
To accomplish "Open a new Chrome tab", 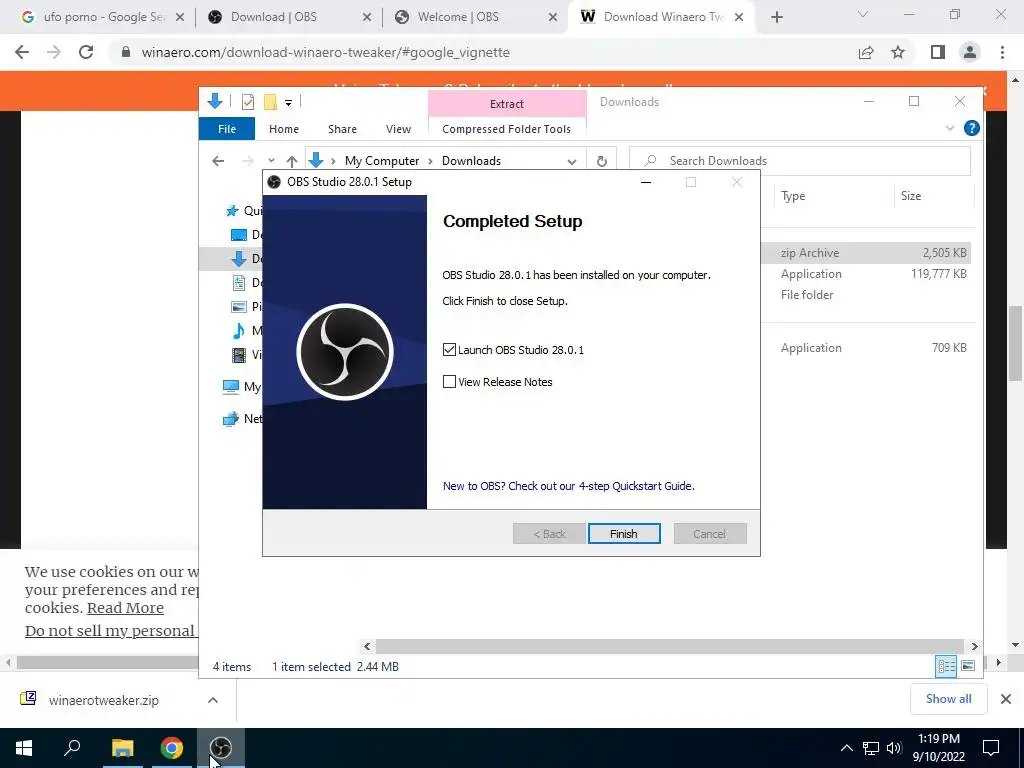I will coord(776,17).
